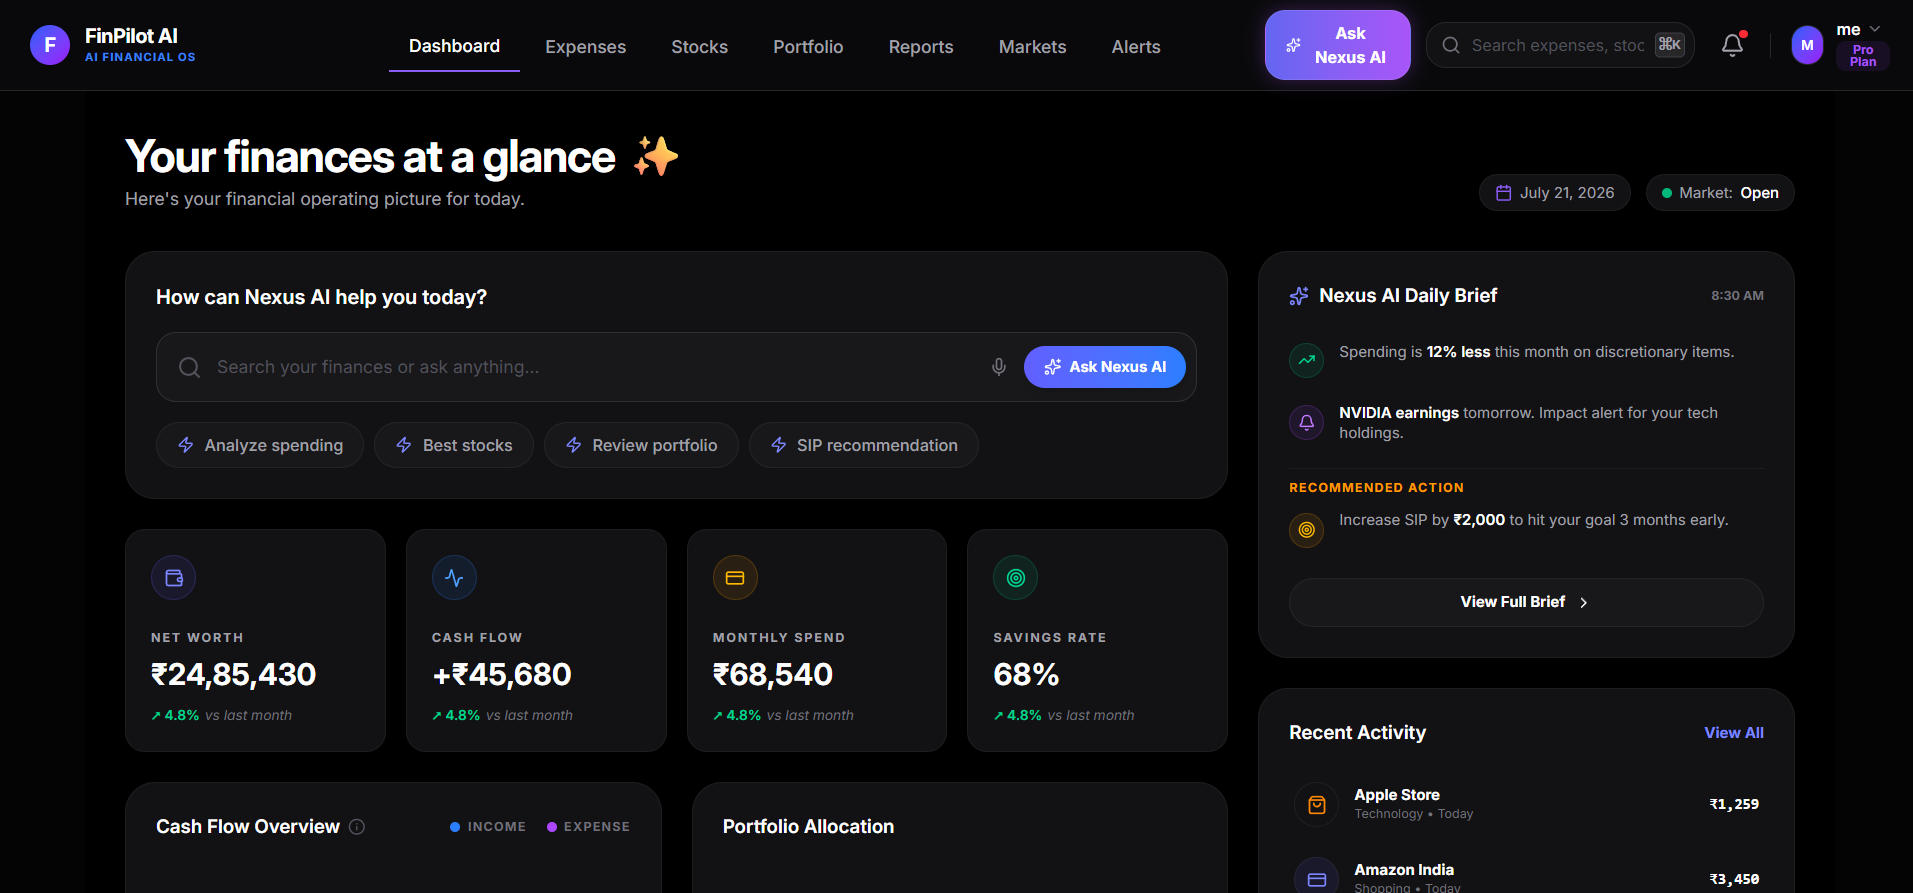This screenshot has height=893, width=1913.
Task: Click the ⌘K shortcut badge
Action: click(1669, 44)
